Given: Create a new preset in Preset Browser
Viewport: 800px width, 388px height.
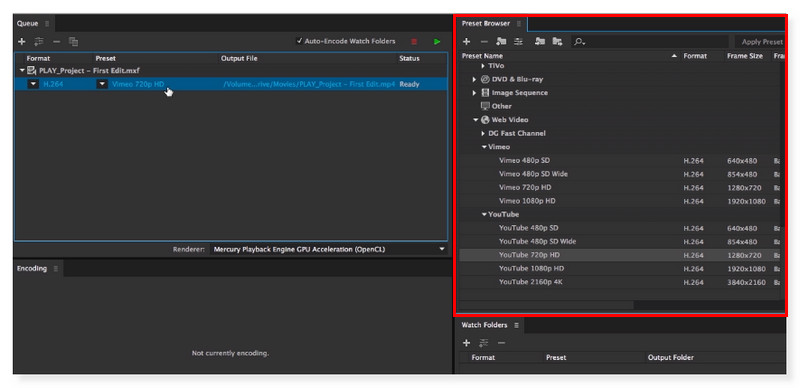Looking at the screenshot, I should click(x=466, y=42).
